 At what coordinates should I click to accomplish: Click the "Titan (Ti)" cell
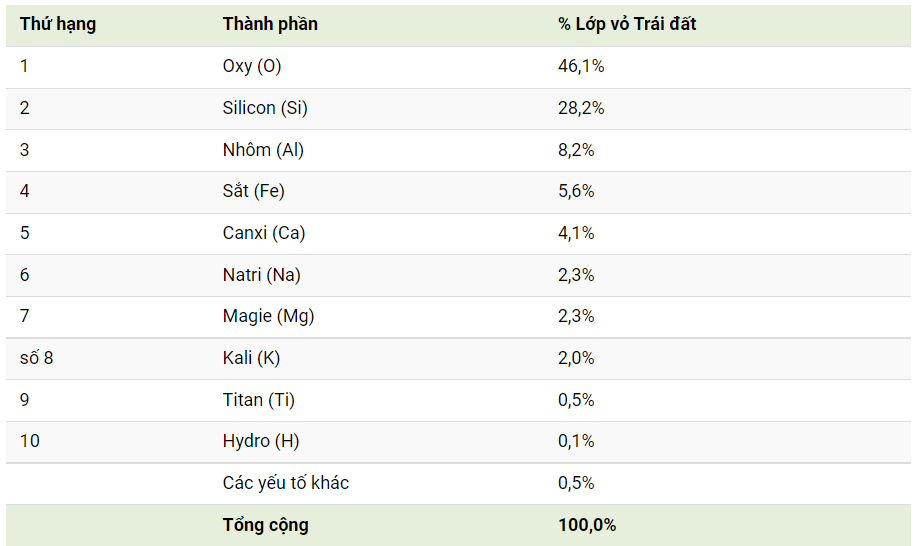click(259, 400)
